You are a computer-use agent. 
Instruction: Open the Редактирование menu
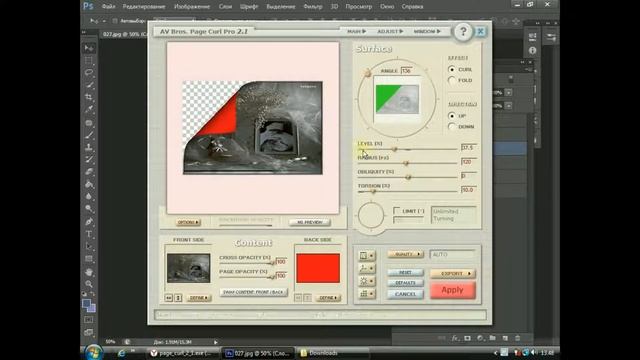click(144, 7)
